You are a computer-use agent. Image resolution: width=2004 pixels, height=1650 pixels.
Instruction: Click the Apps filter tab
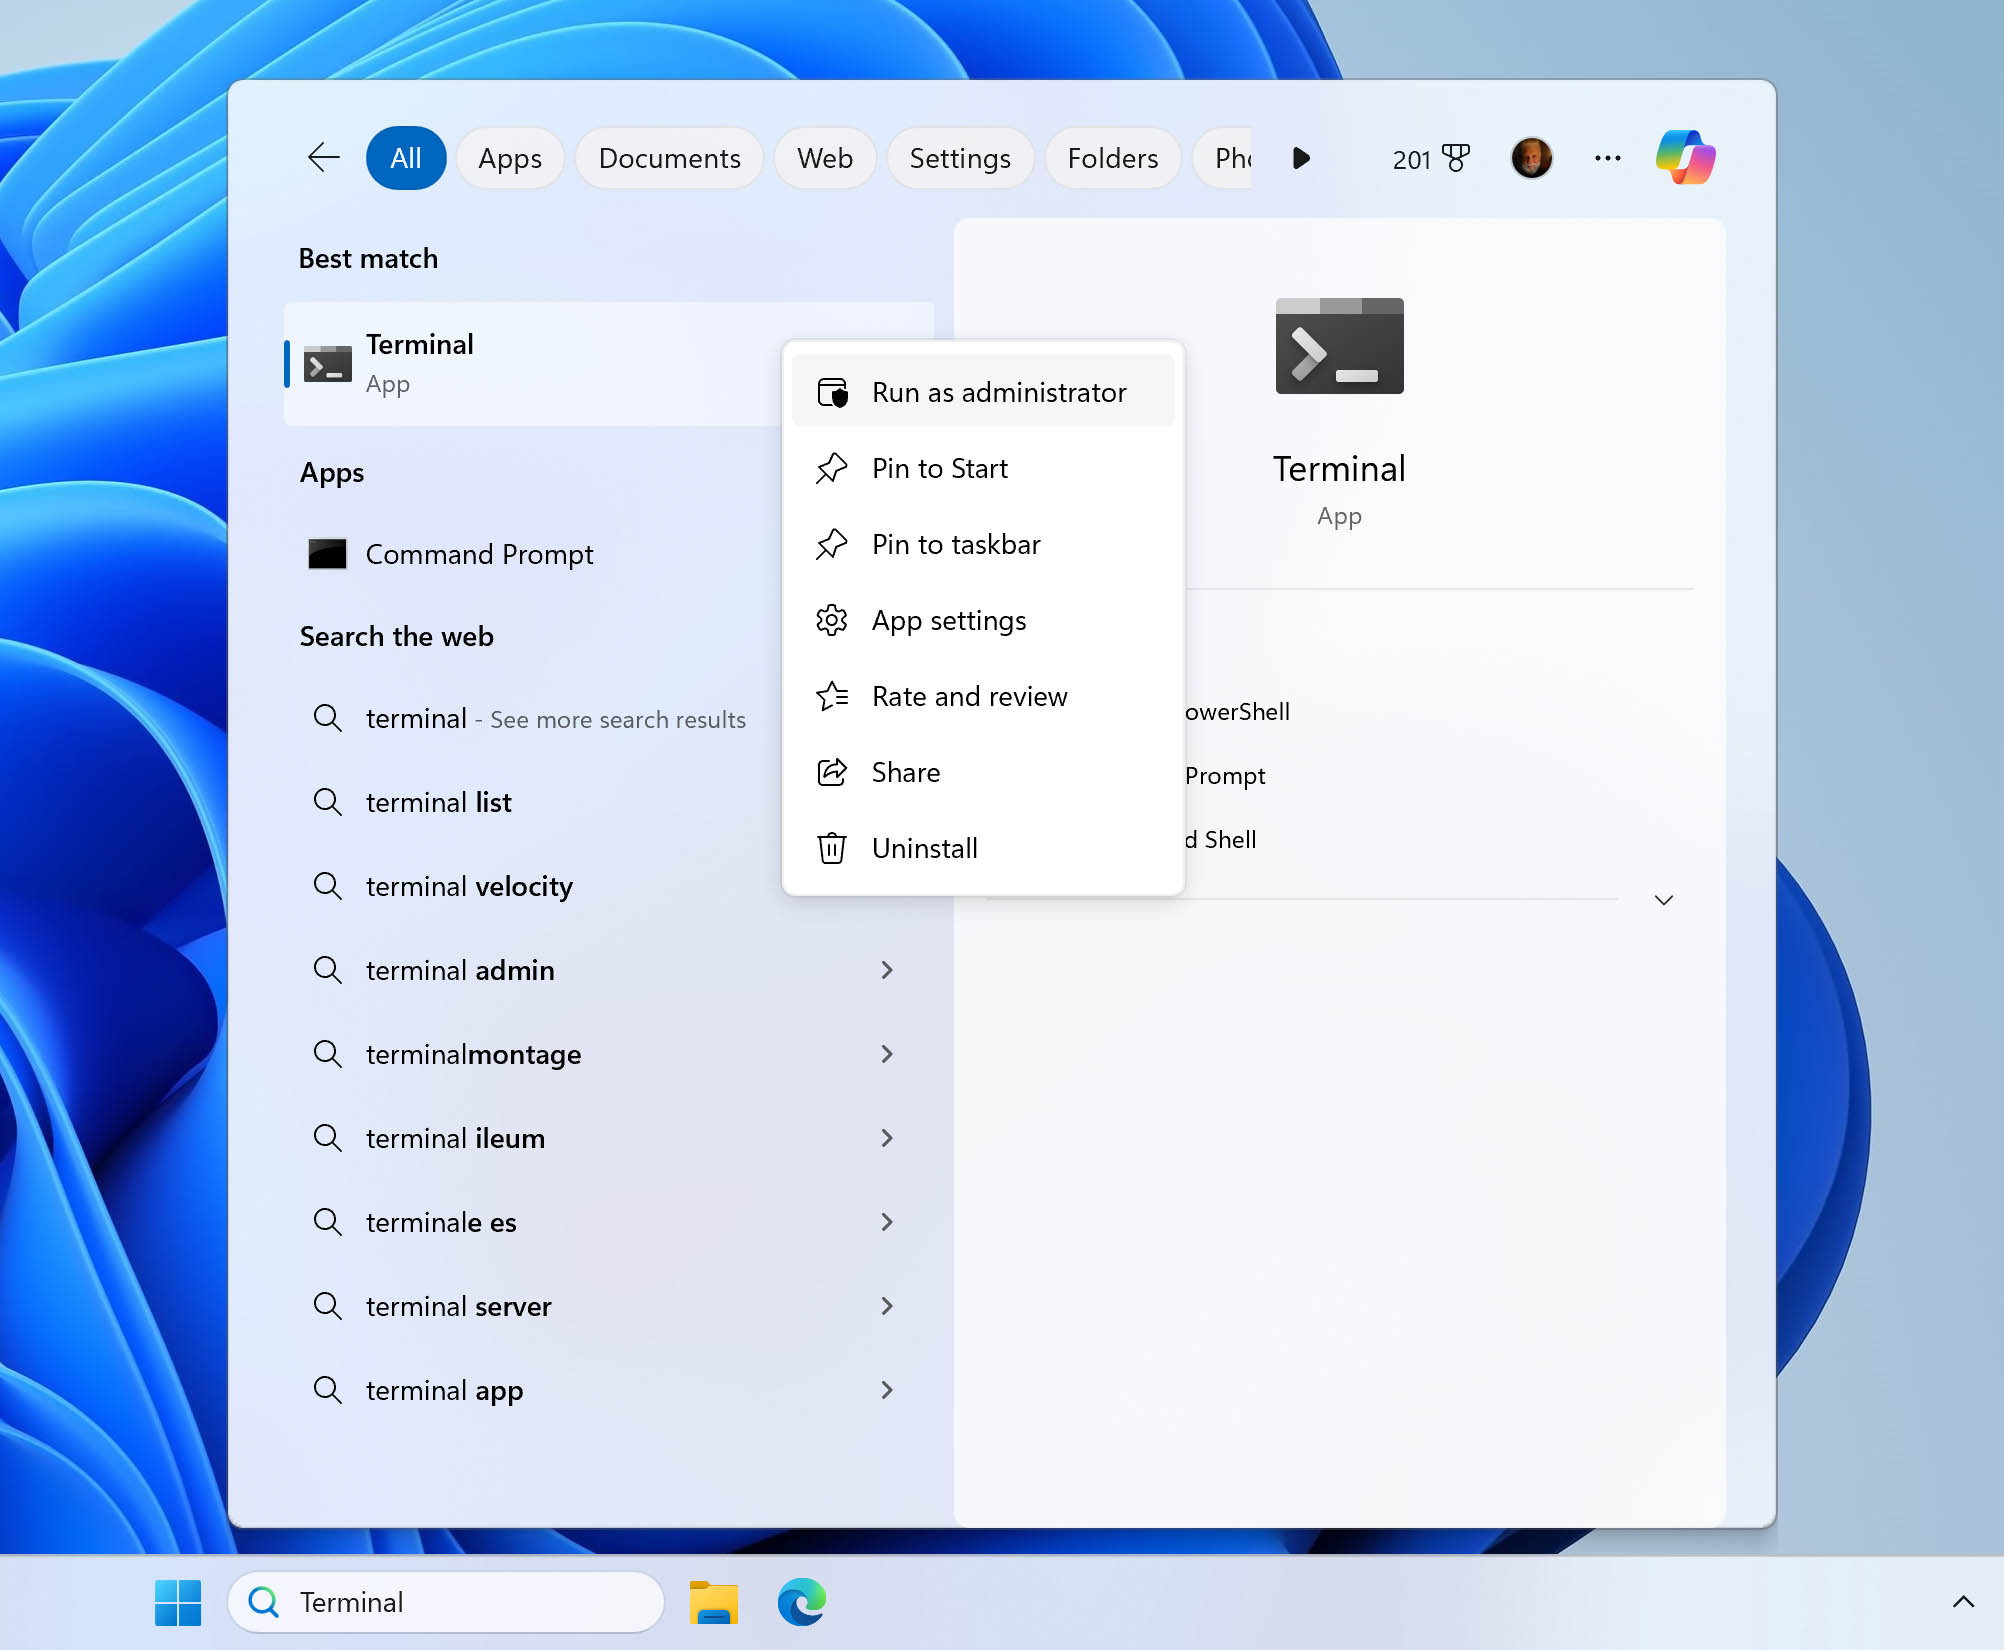(509, 158)
